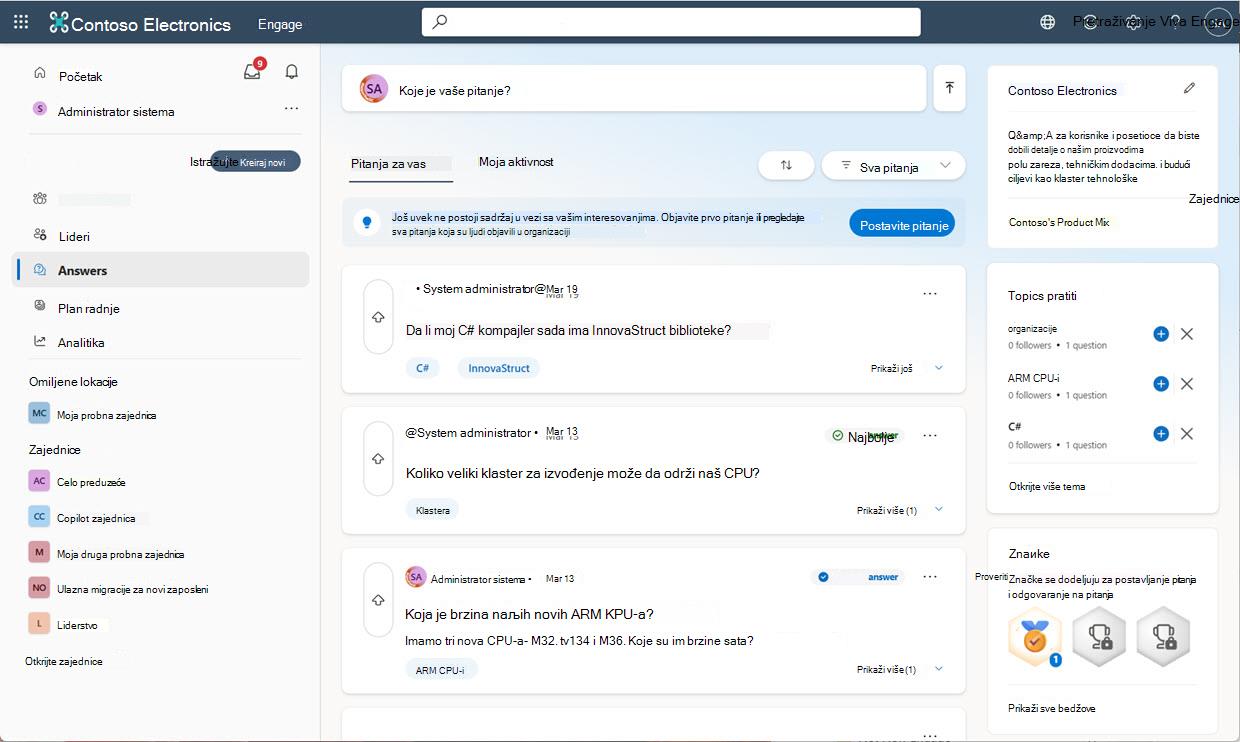This screenshot has width=1240, height=742.
Task: Click SA avatar on ARM KPU-a question
Action: pyautogui.click(x=416, y=577)
